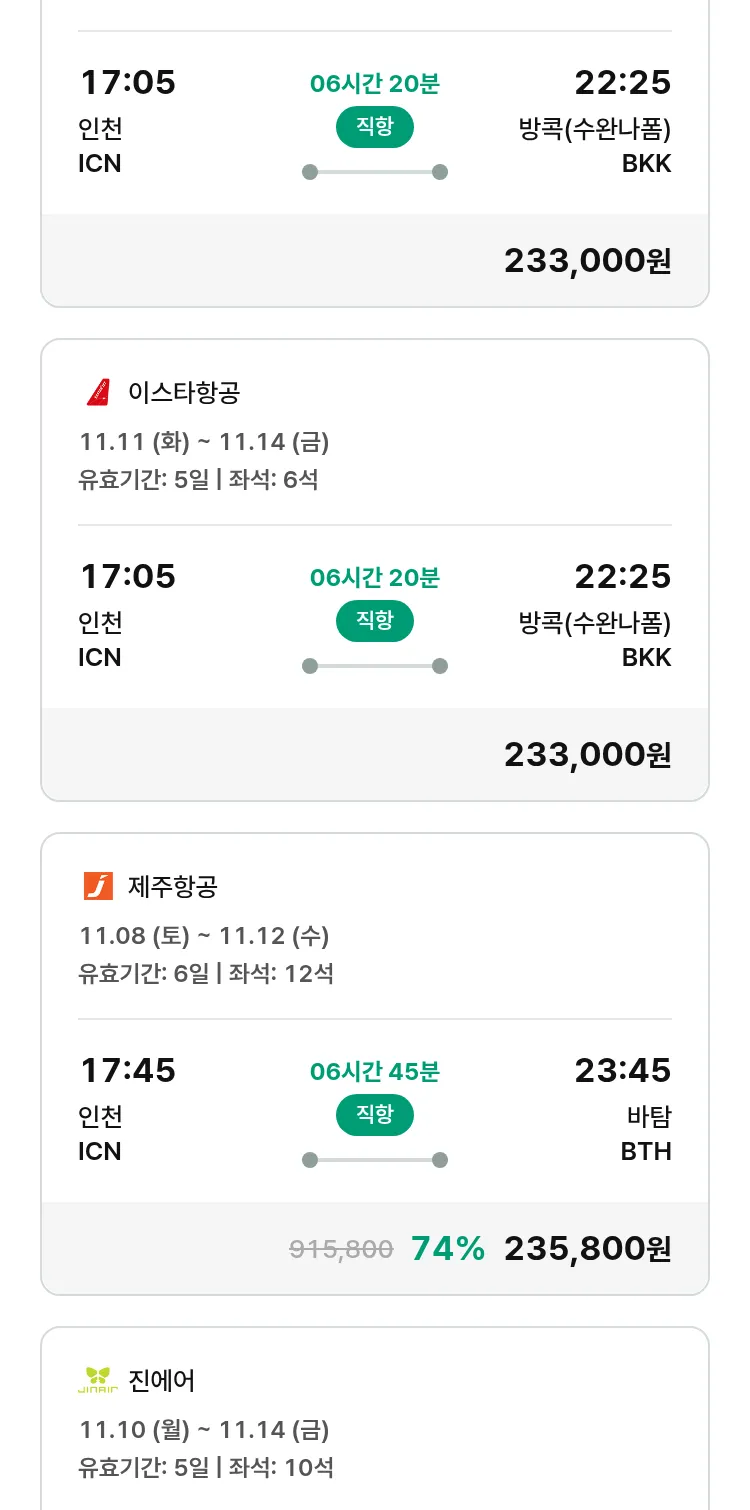Click the Jin Air butterfly logo icon
This screenshot has height=1510, width=750.
(98, 1380)
